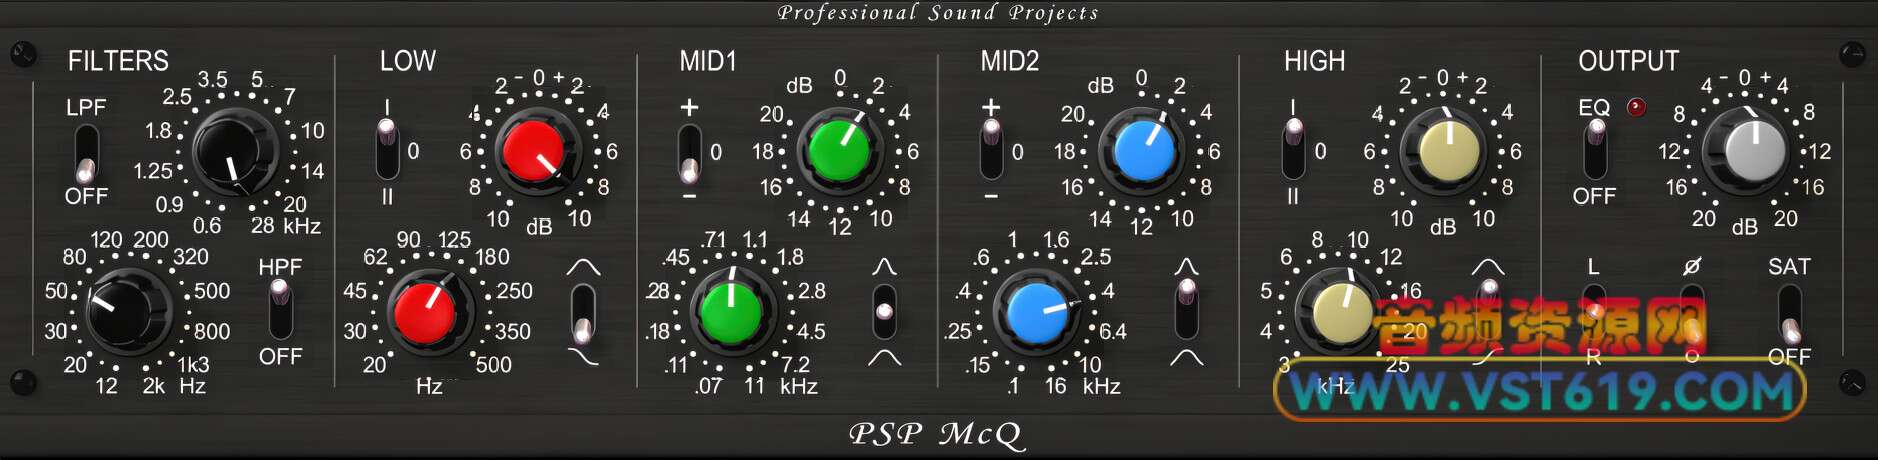
Task: Click the MID2 plus boost symbol
Action: coord(991,106)
